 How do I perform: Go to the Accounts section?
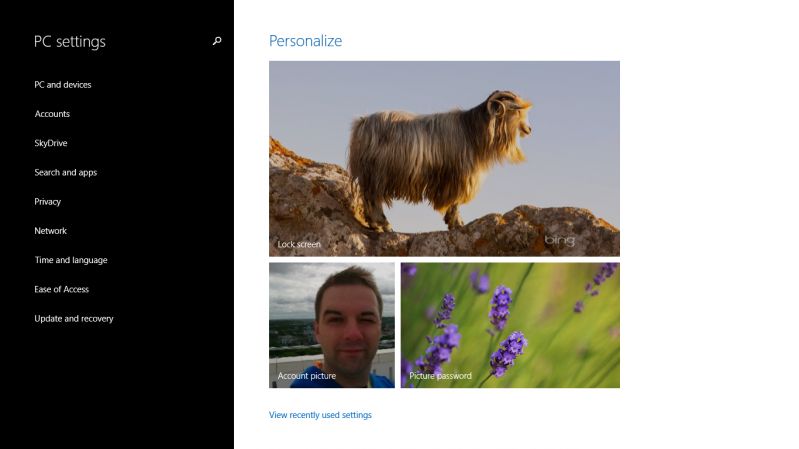tap(52, 114)
